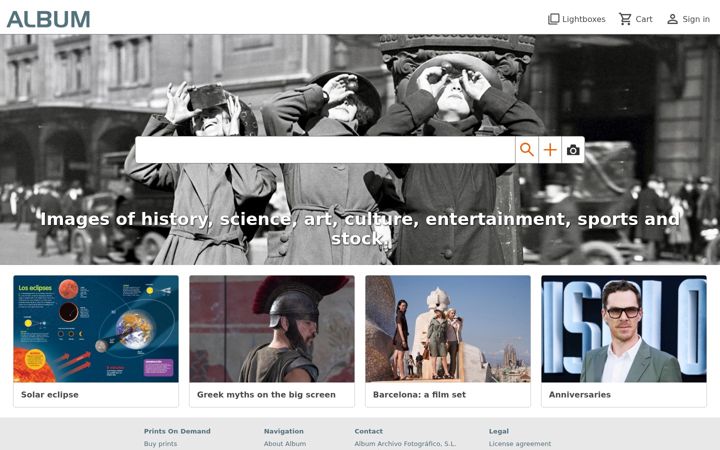The width and height of the screenshot is (720, 450).
Task: Click the ALBUM logo
Action: (x=48, y=19)
